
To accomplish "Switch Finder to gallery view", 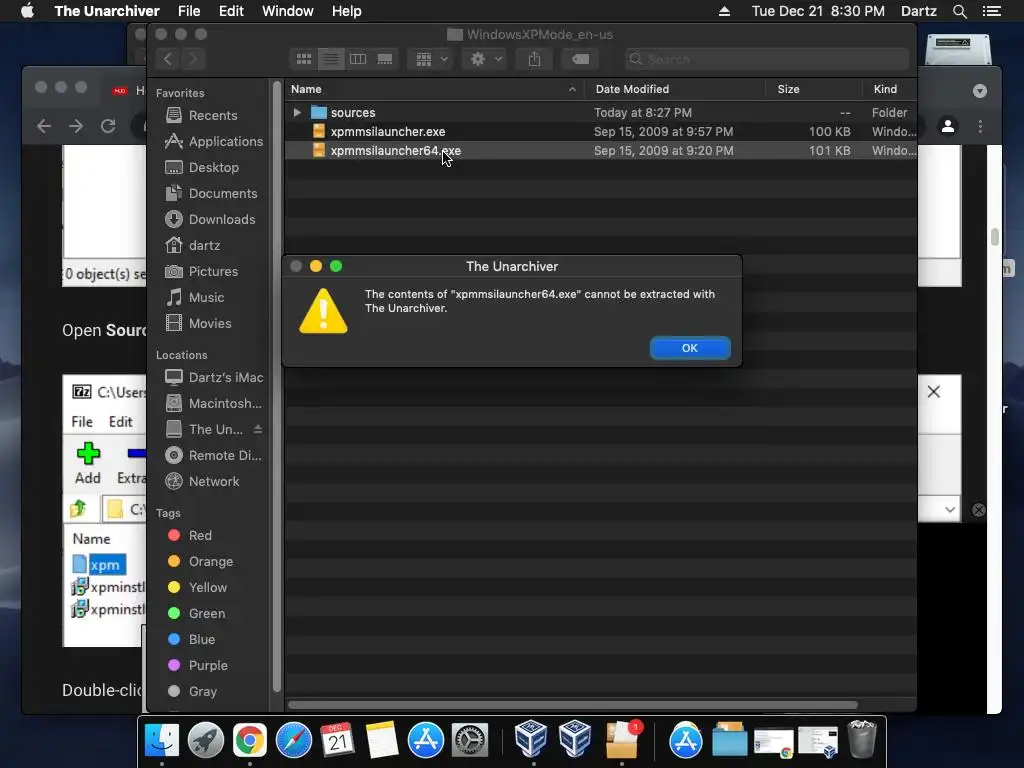I will click(385, 59).
